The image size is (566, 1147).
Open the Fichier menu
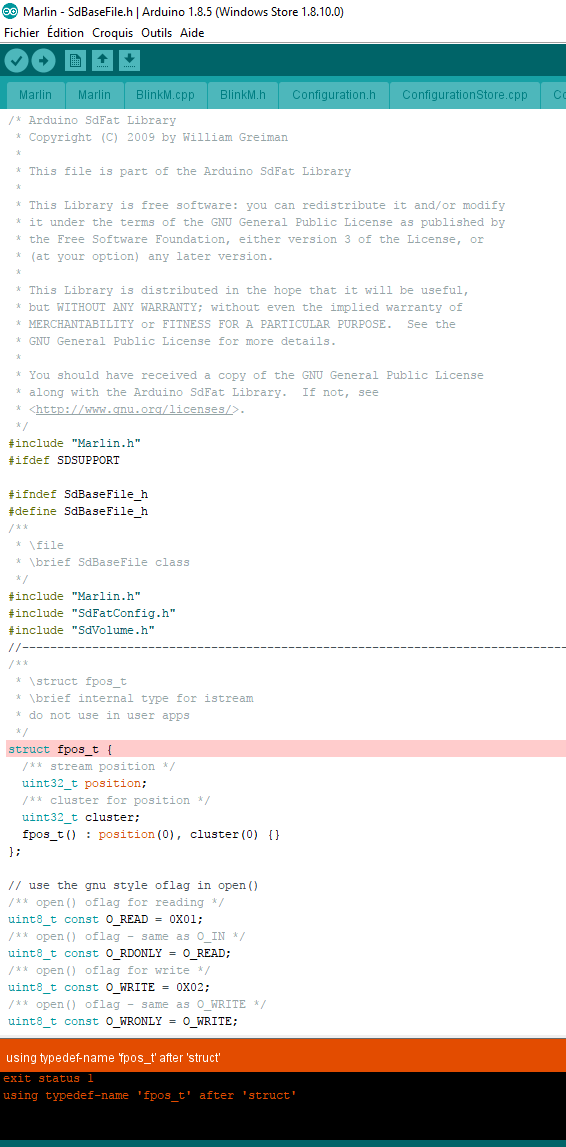coord(21,33)
